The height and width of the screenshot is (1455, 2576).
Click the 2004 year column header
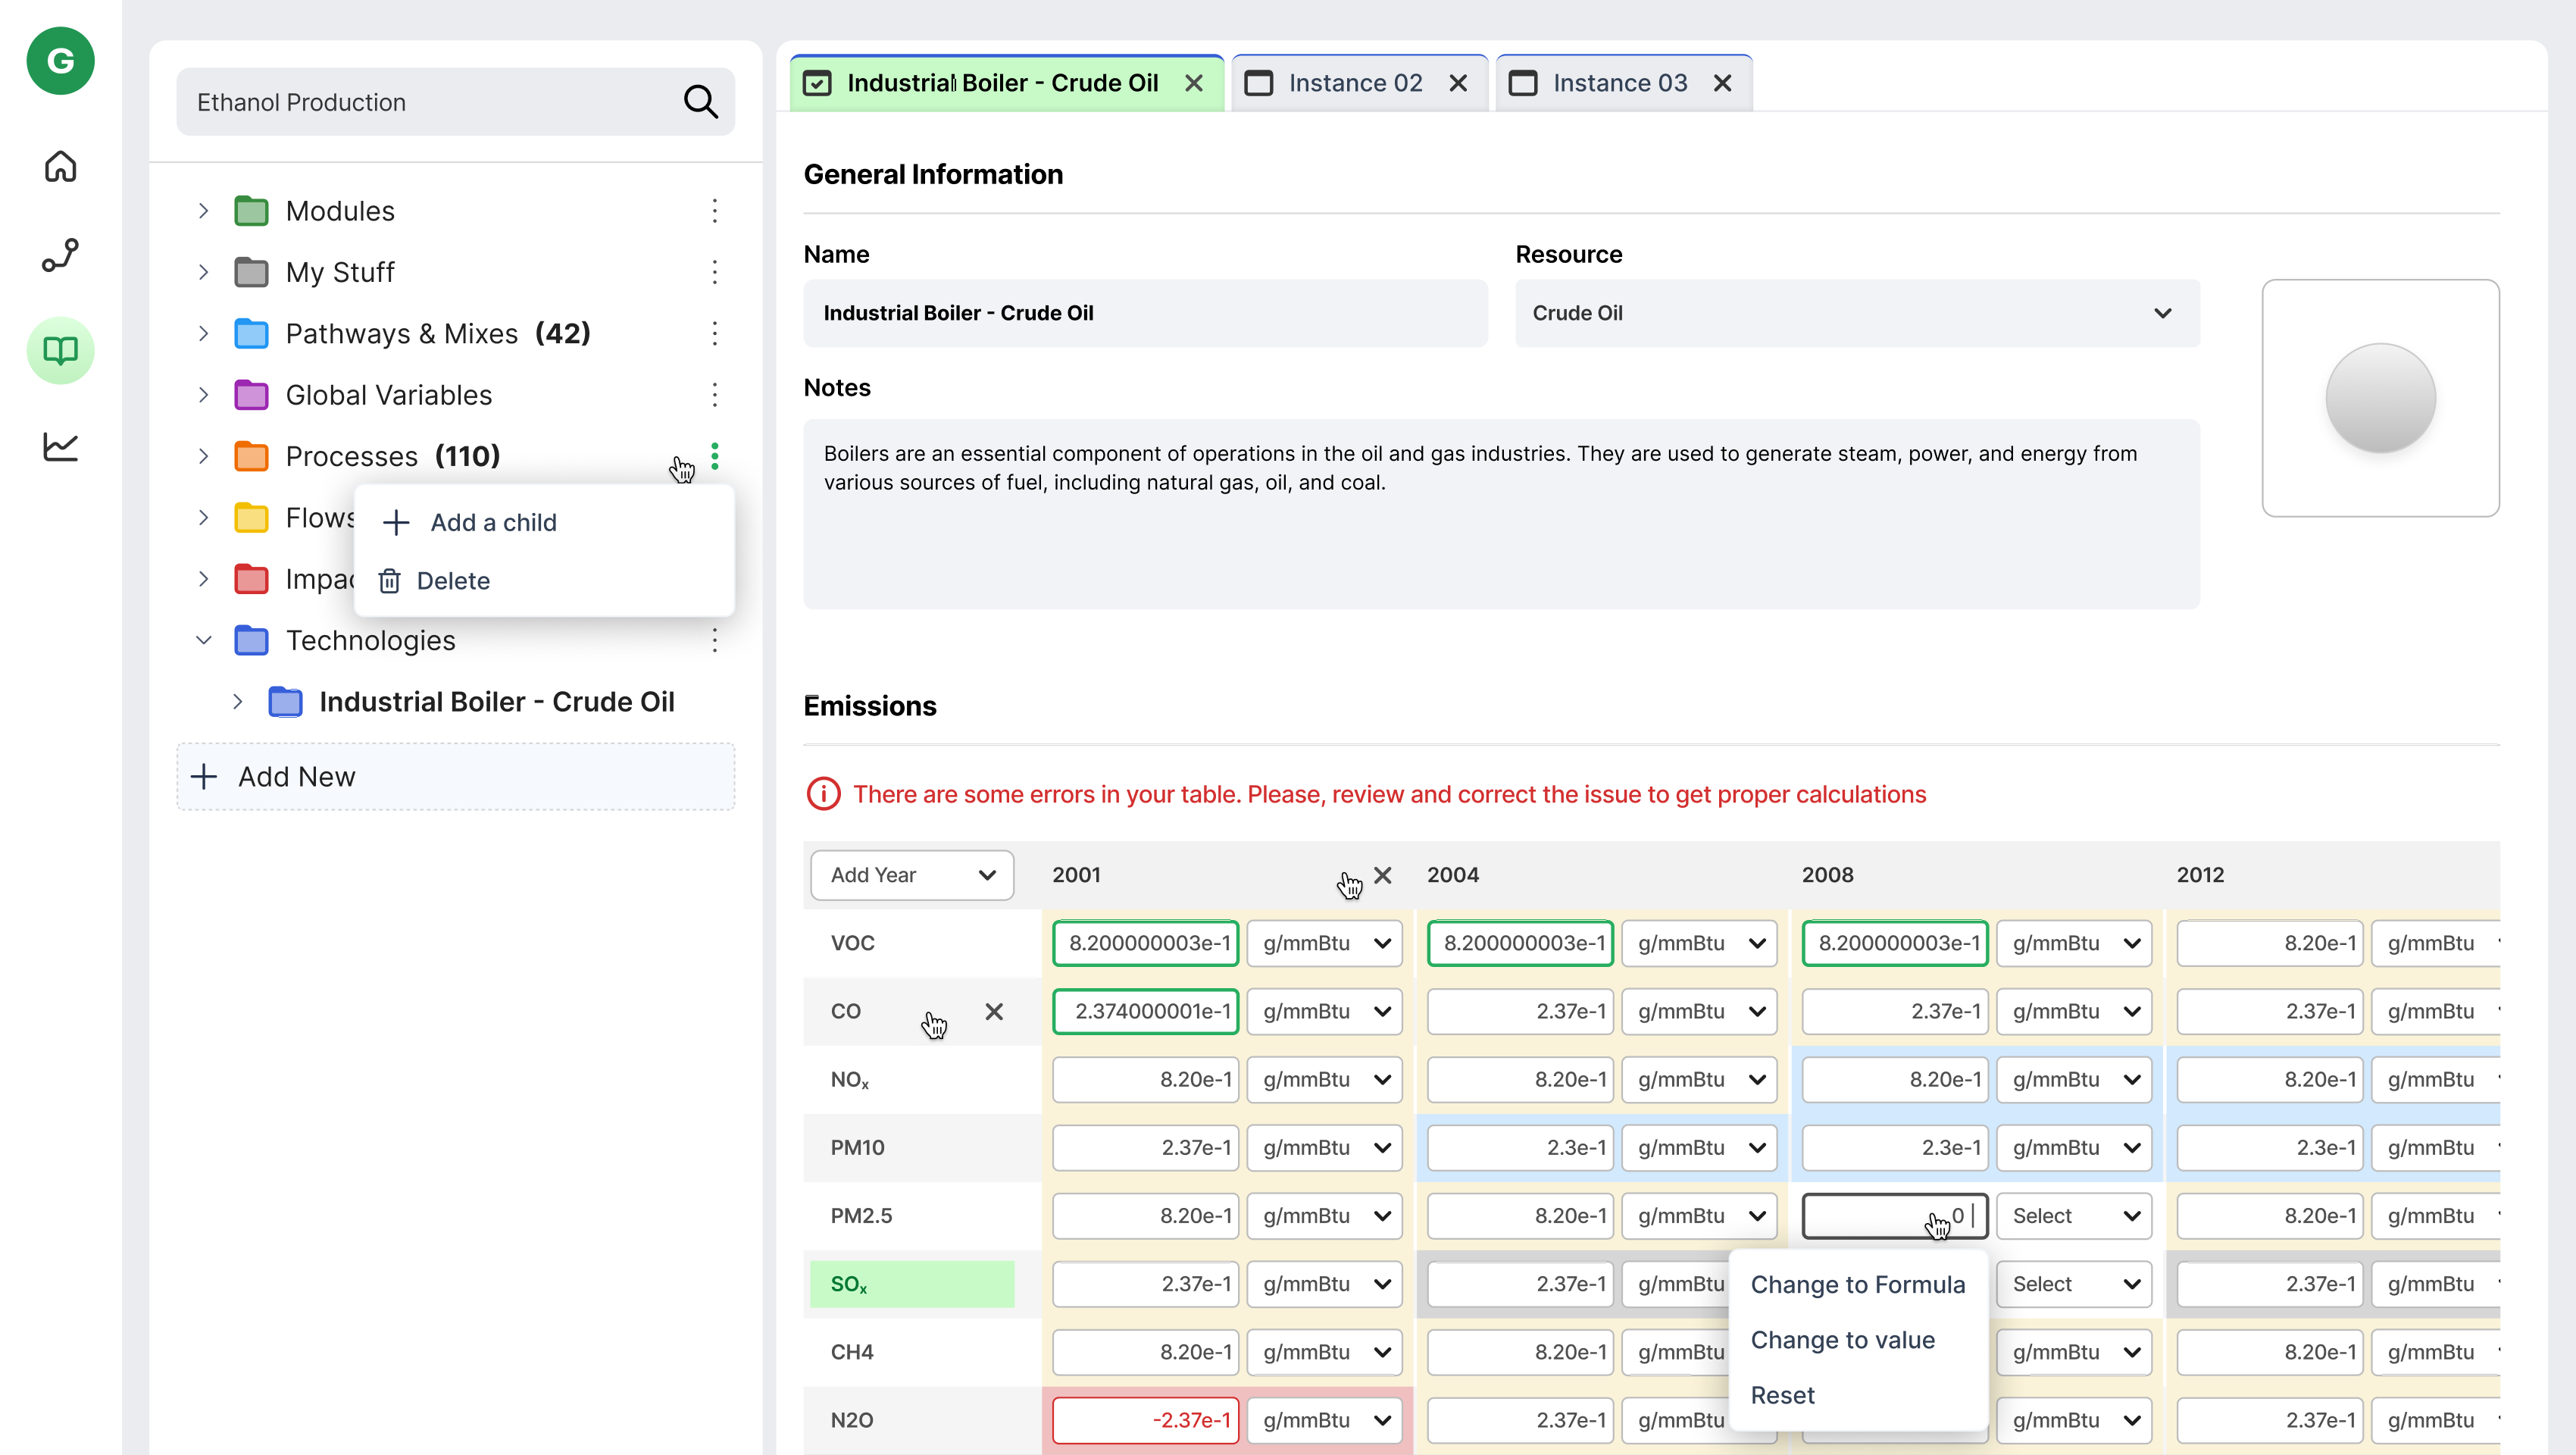pos(1453,875)
